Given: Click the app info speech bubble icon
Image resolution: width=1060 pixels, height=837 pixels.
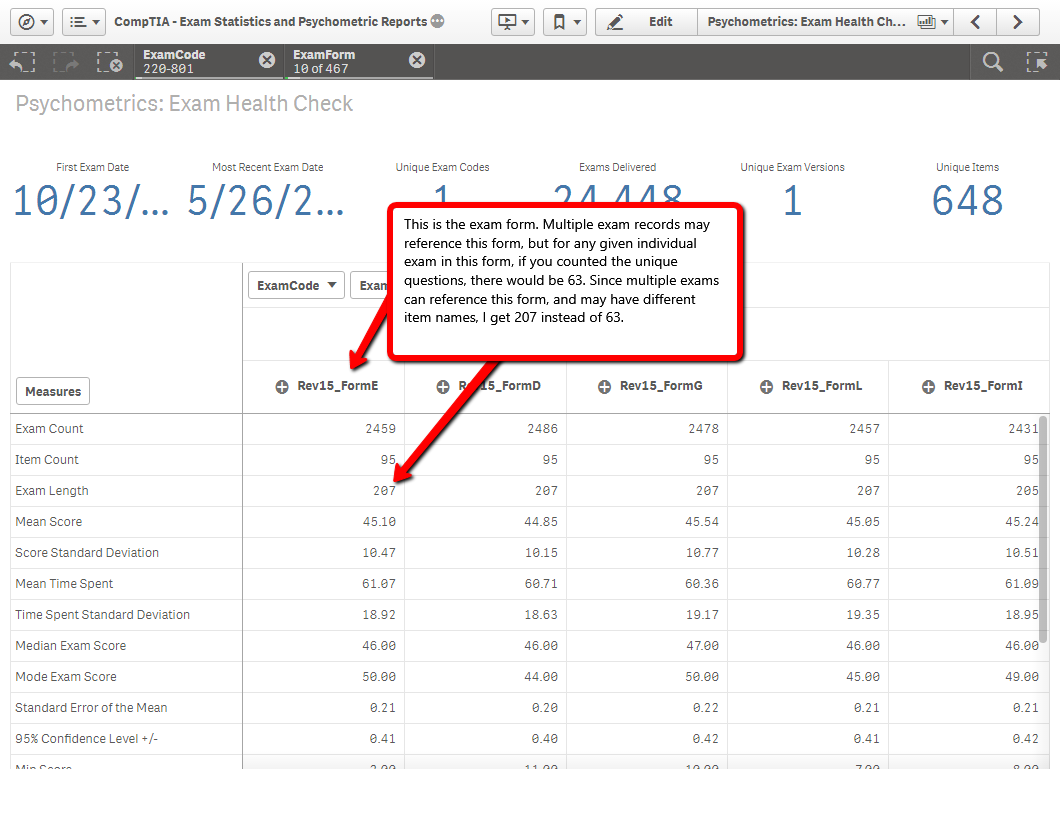Looking at the screenshot, I should click(437, 21).
